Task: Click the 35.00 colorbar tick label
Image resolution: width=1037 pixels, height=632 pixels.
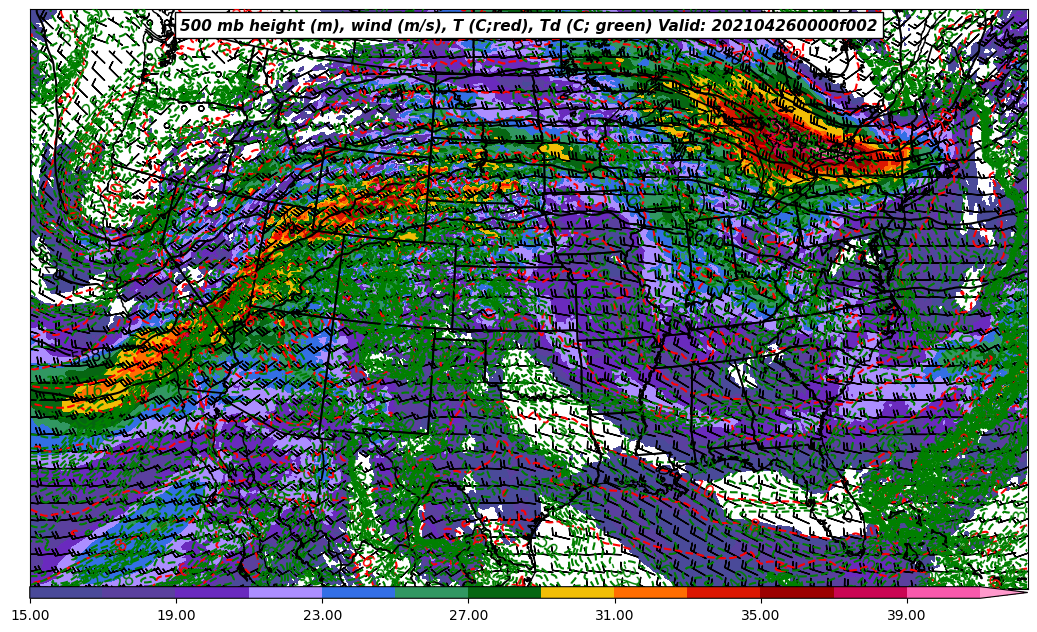Action: click(760, 615)
